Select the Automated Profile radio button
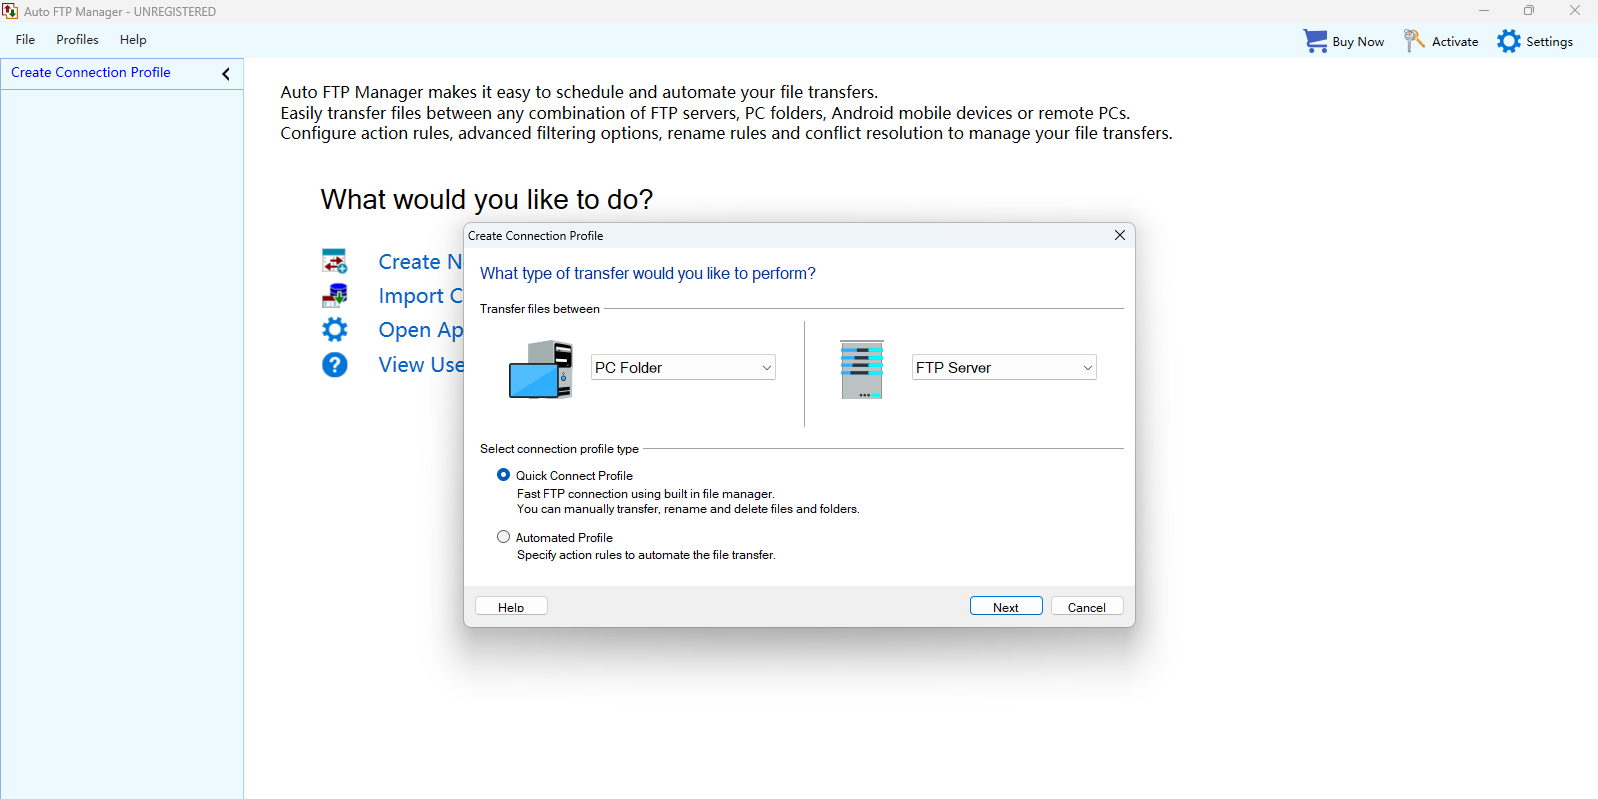The image size is (1598, 799). [503, 537]
